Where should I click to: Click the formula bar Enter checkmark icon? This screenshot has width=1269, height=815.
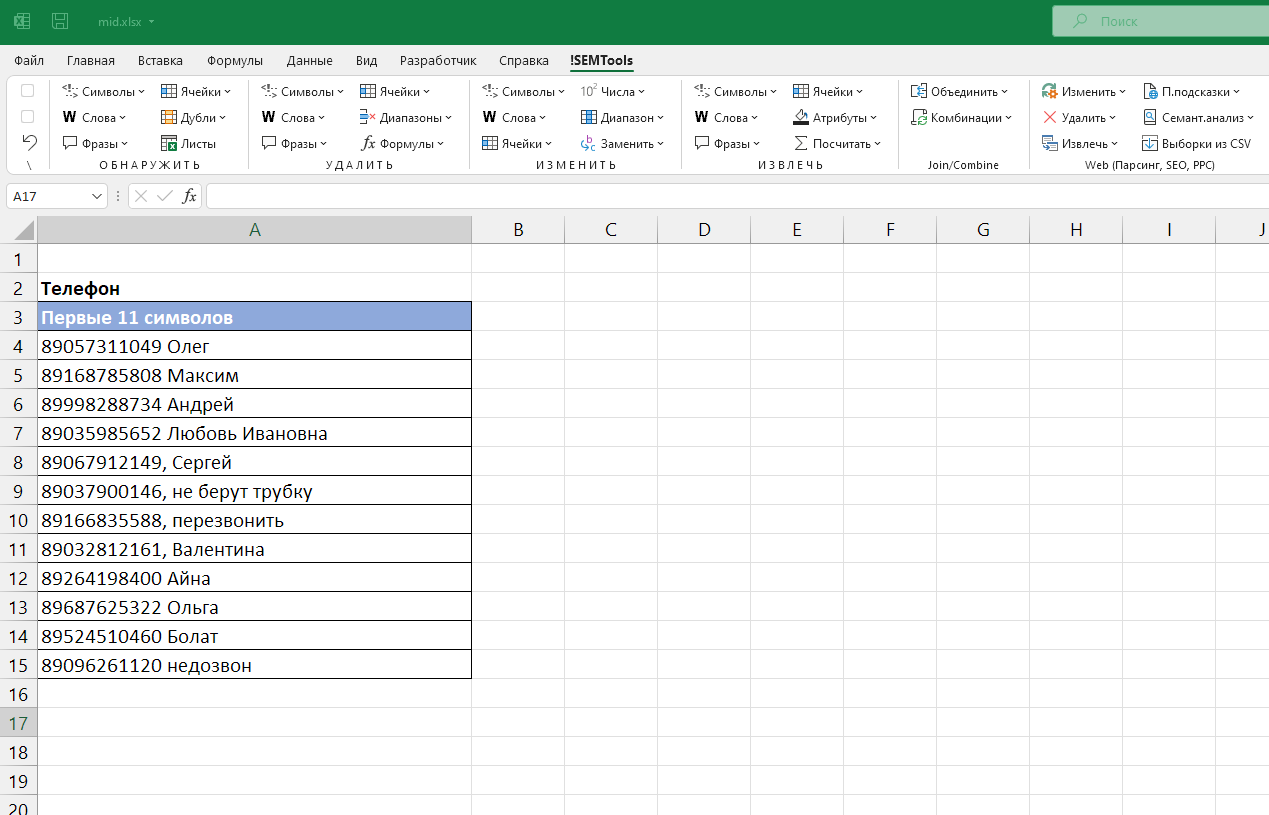click(x=165, y=196)
